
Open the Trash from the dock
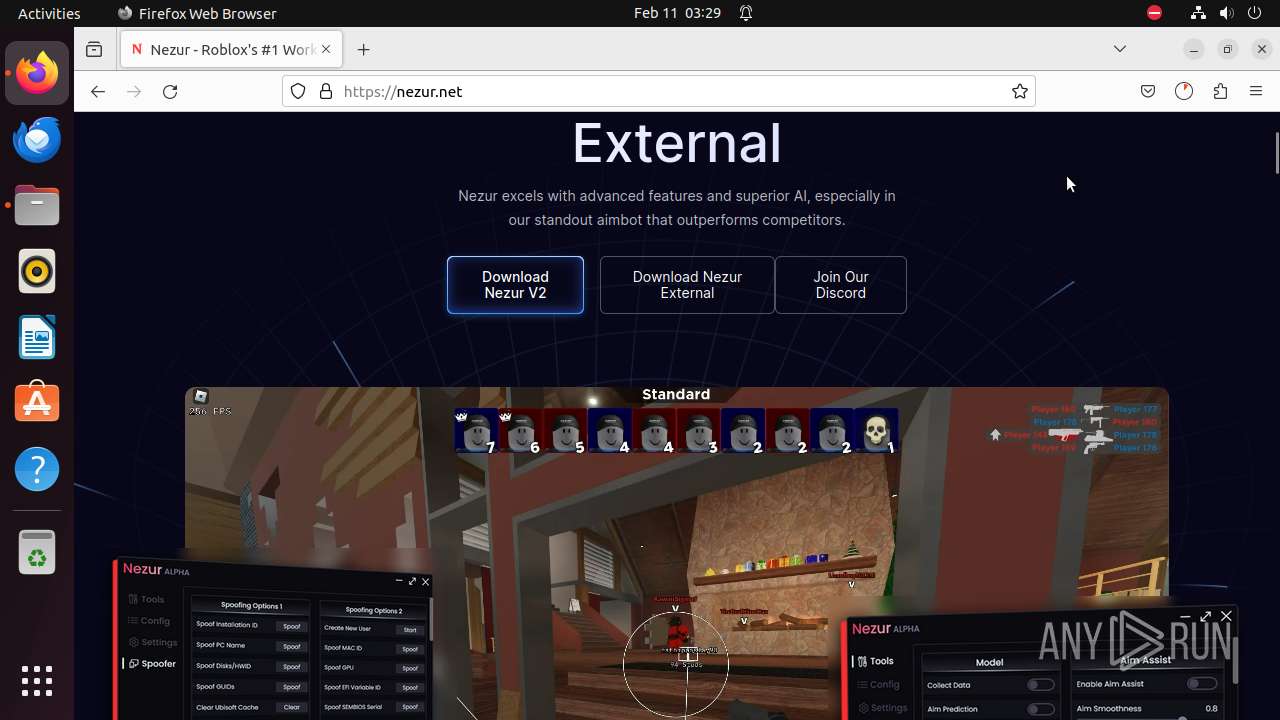pyautogui.click(x=37, y=553)
